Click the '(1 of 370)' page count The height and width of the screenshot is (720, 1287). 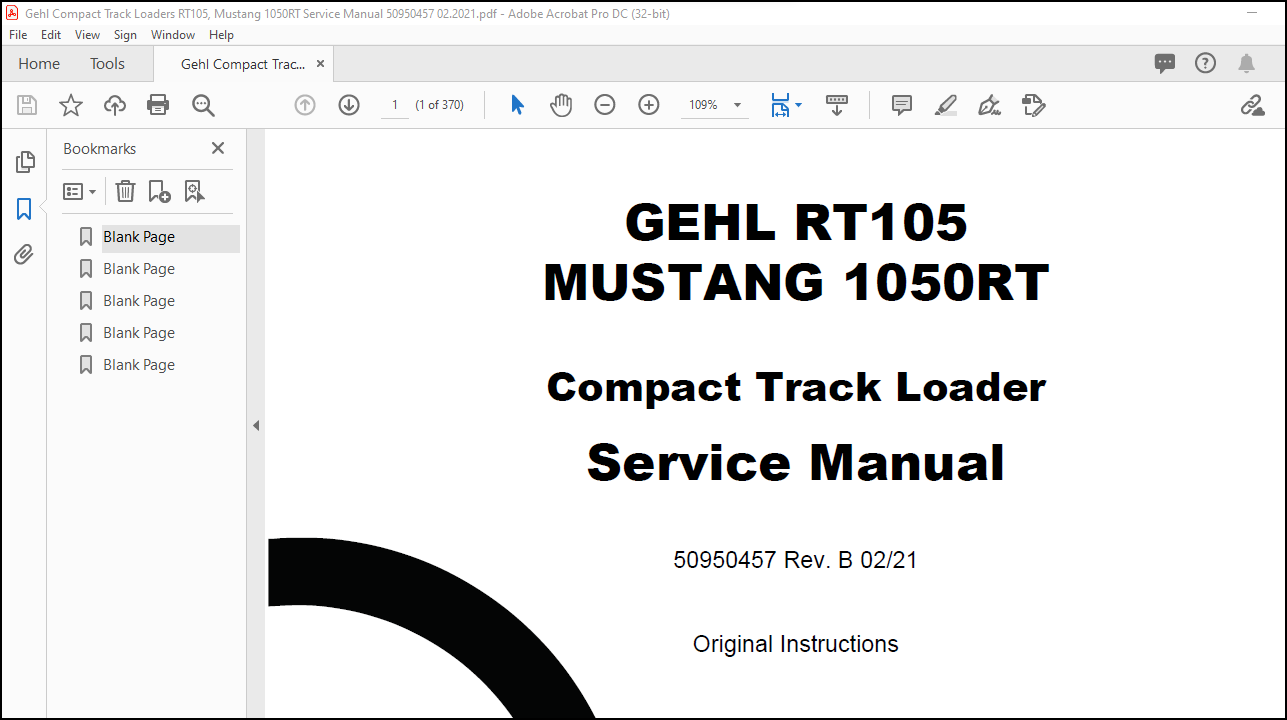point(439,105)
